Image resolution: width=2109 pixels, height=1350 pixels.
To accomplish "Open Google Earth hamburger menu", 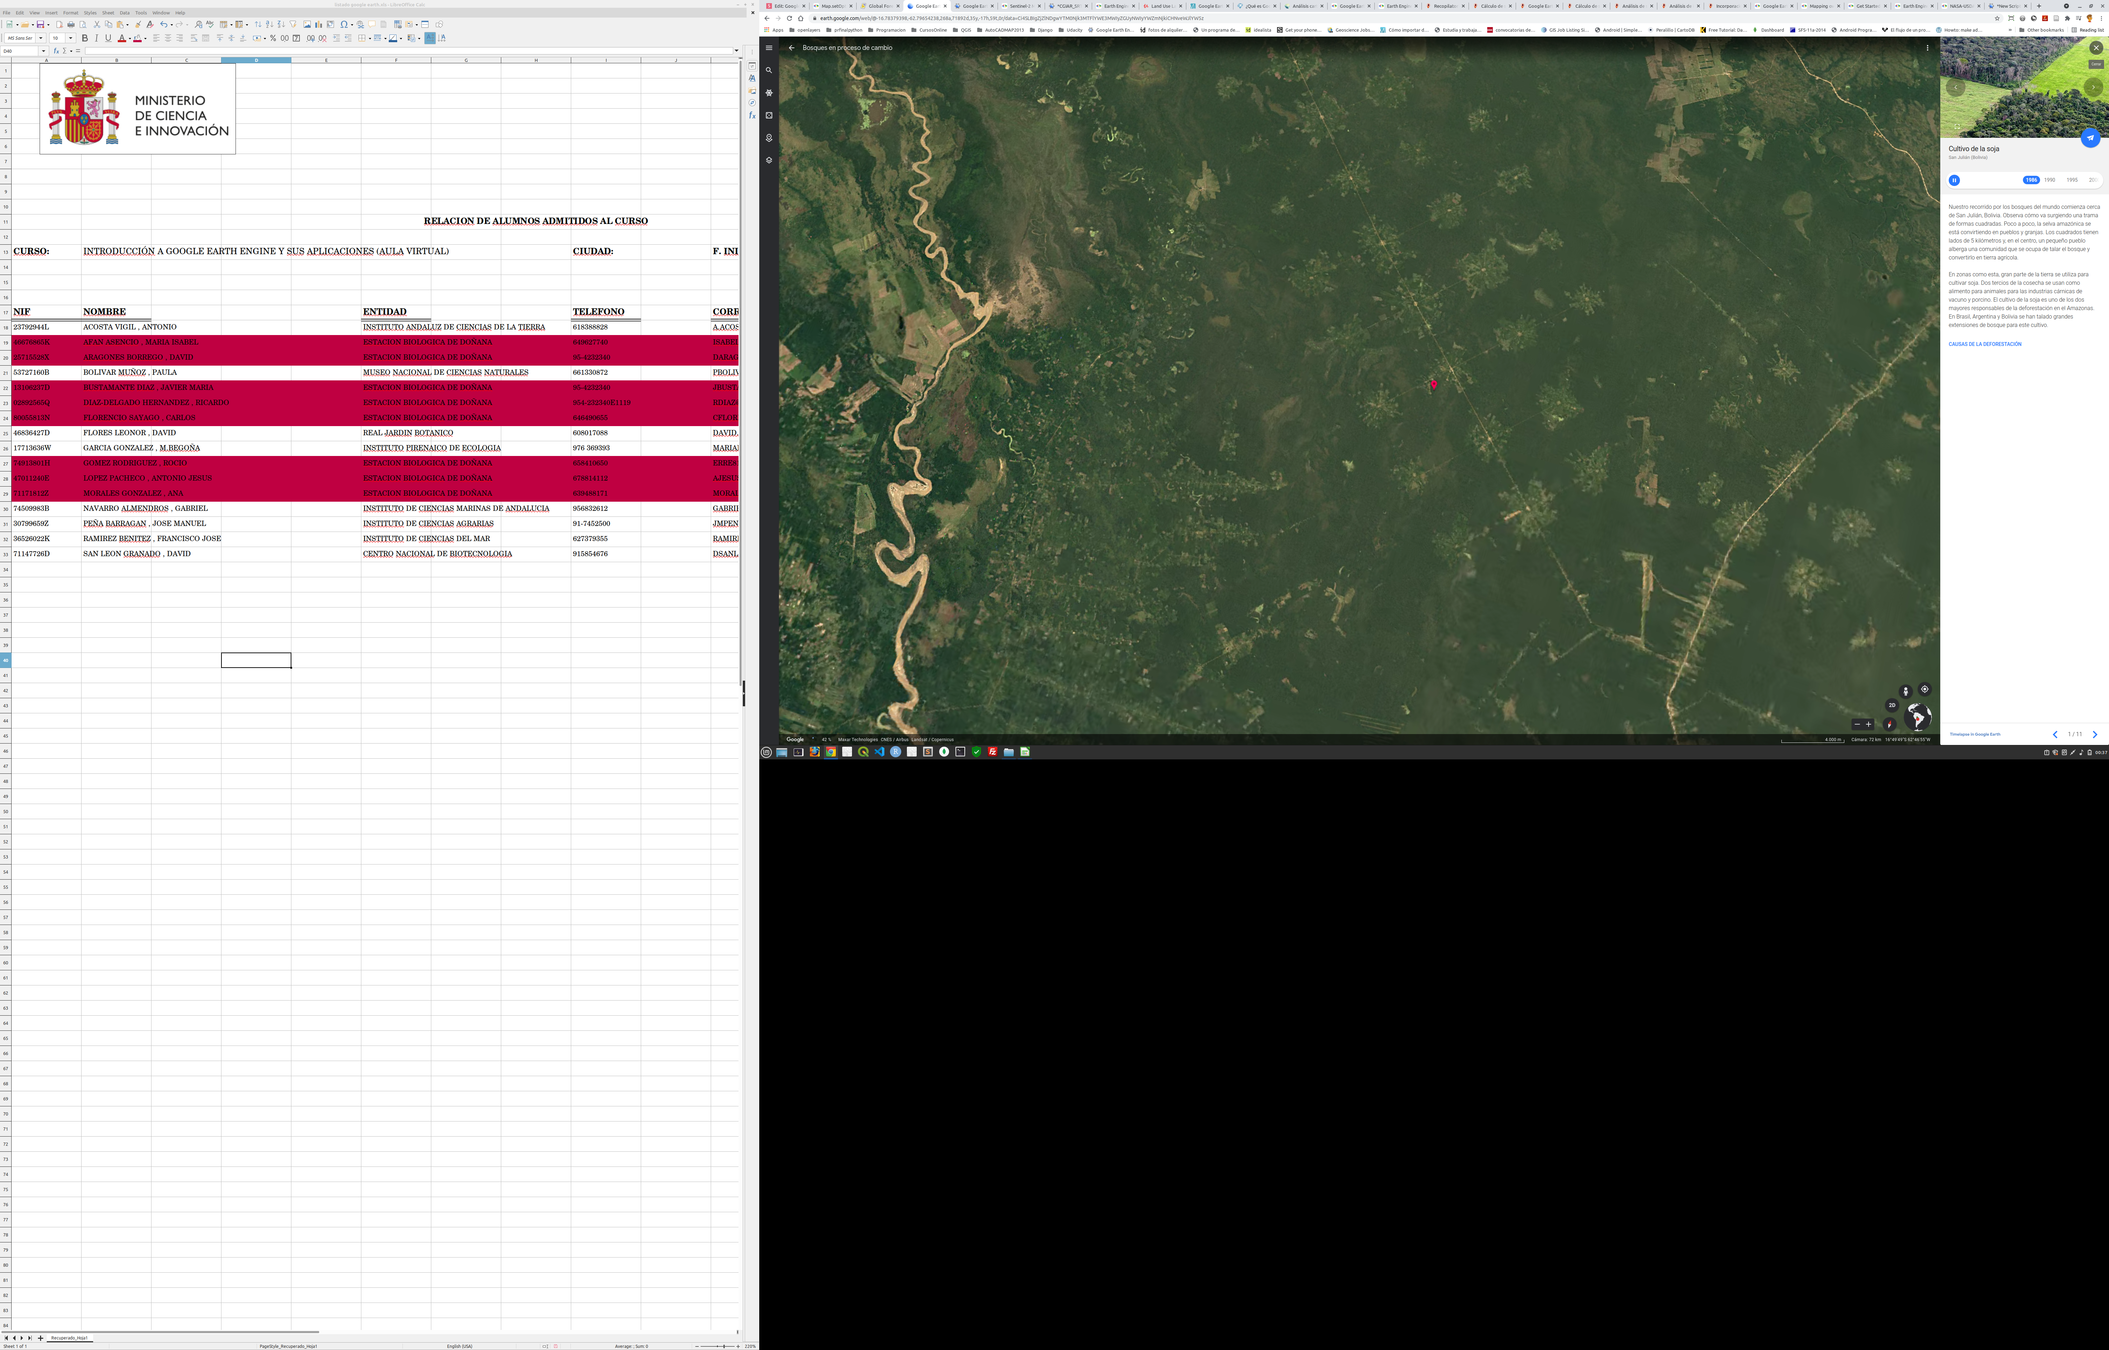I will click(x=769, y=47).
